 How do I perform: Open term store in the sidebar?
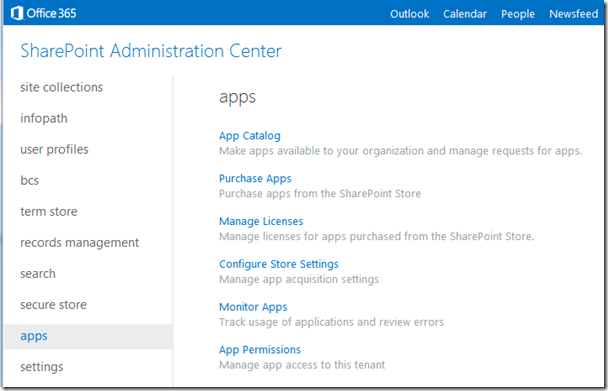[x=49, y=211]
